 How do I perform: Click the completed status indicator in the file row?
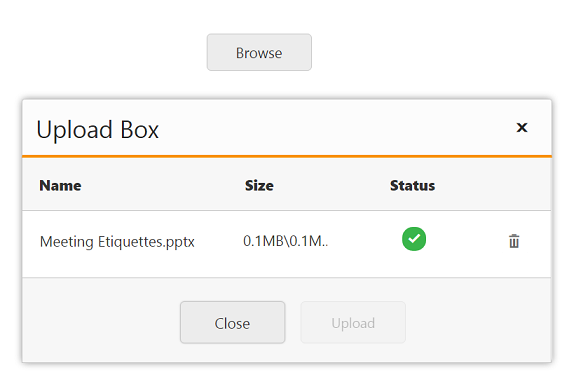coord(414,239)
